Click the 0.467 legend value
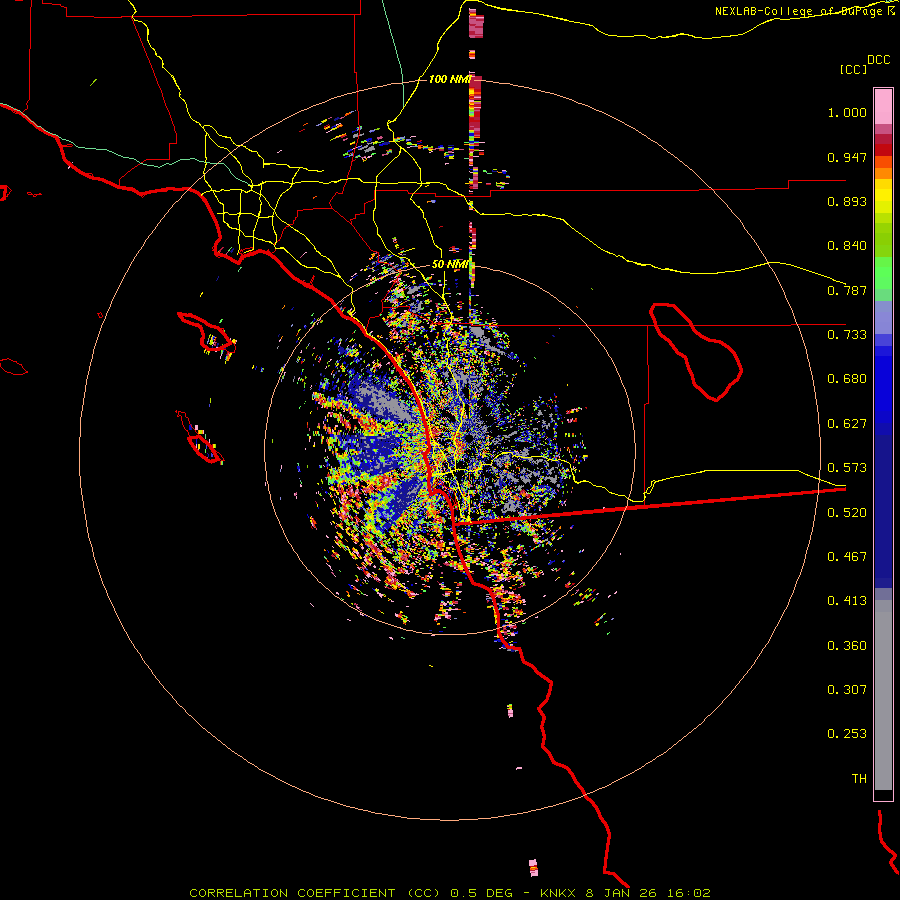This screenshot has width=900, height=900. (x=847, y=557)
